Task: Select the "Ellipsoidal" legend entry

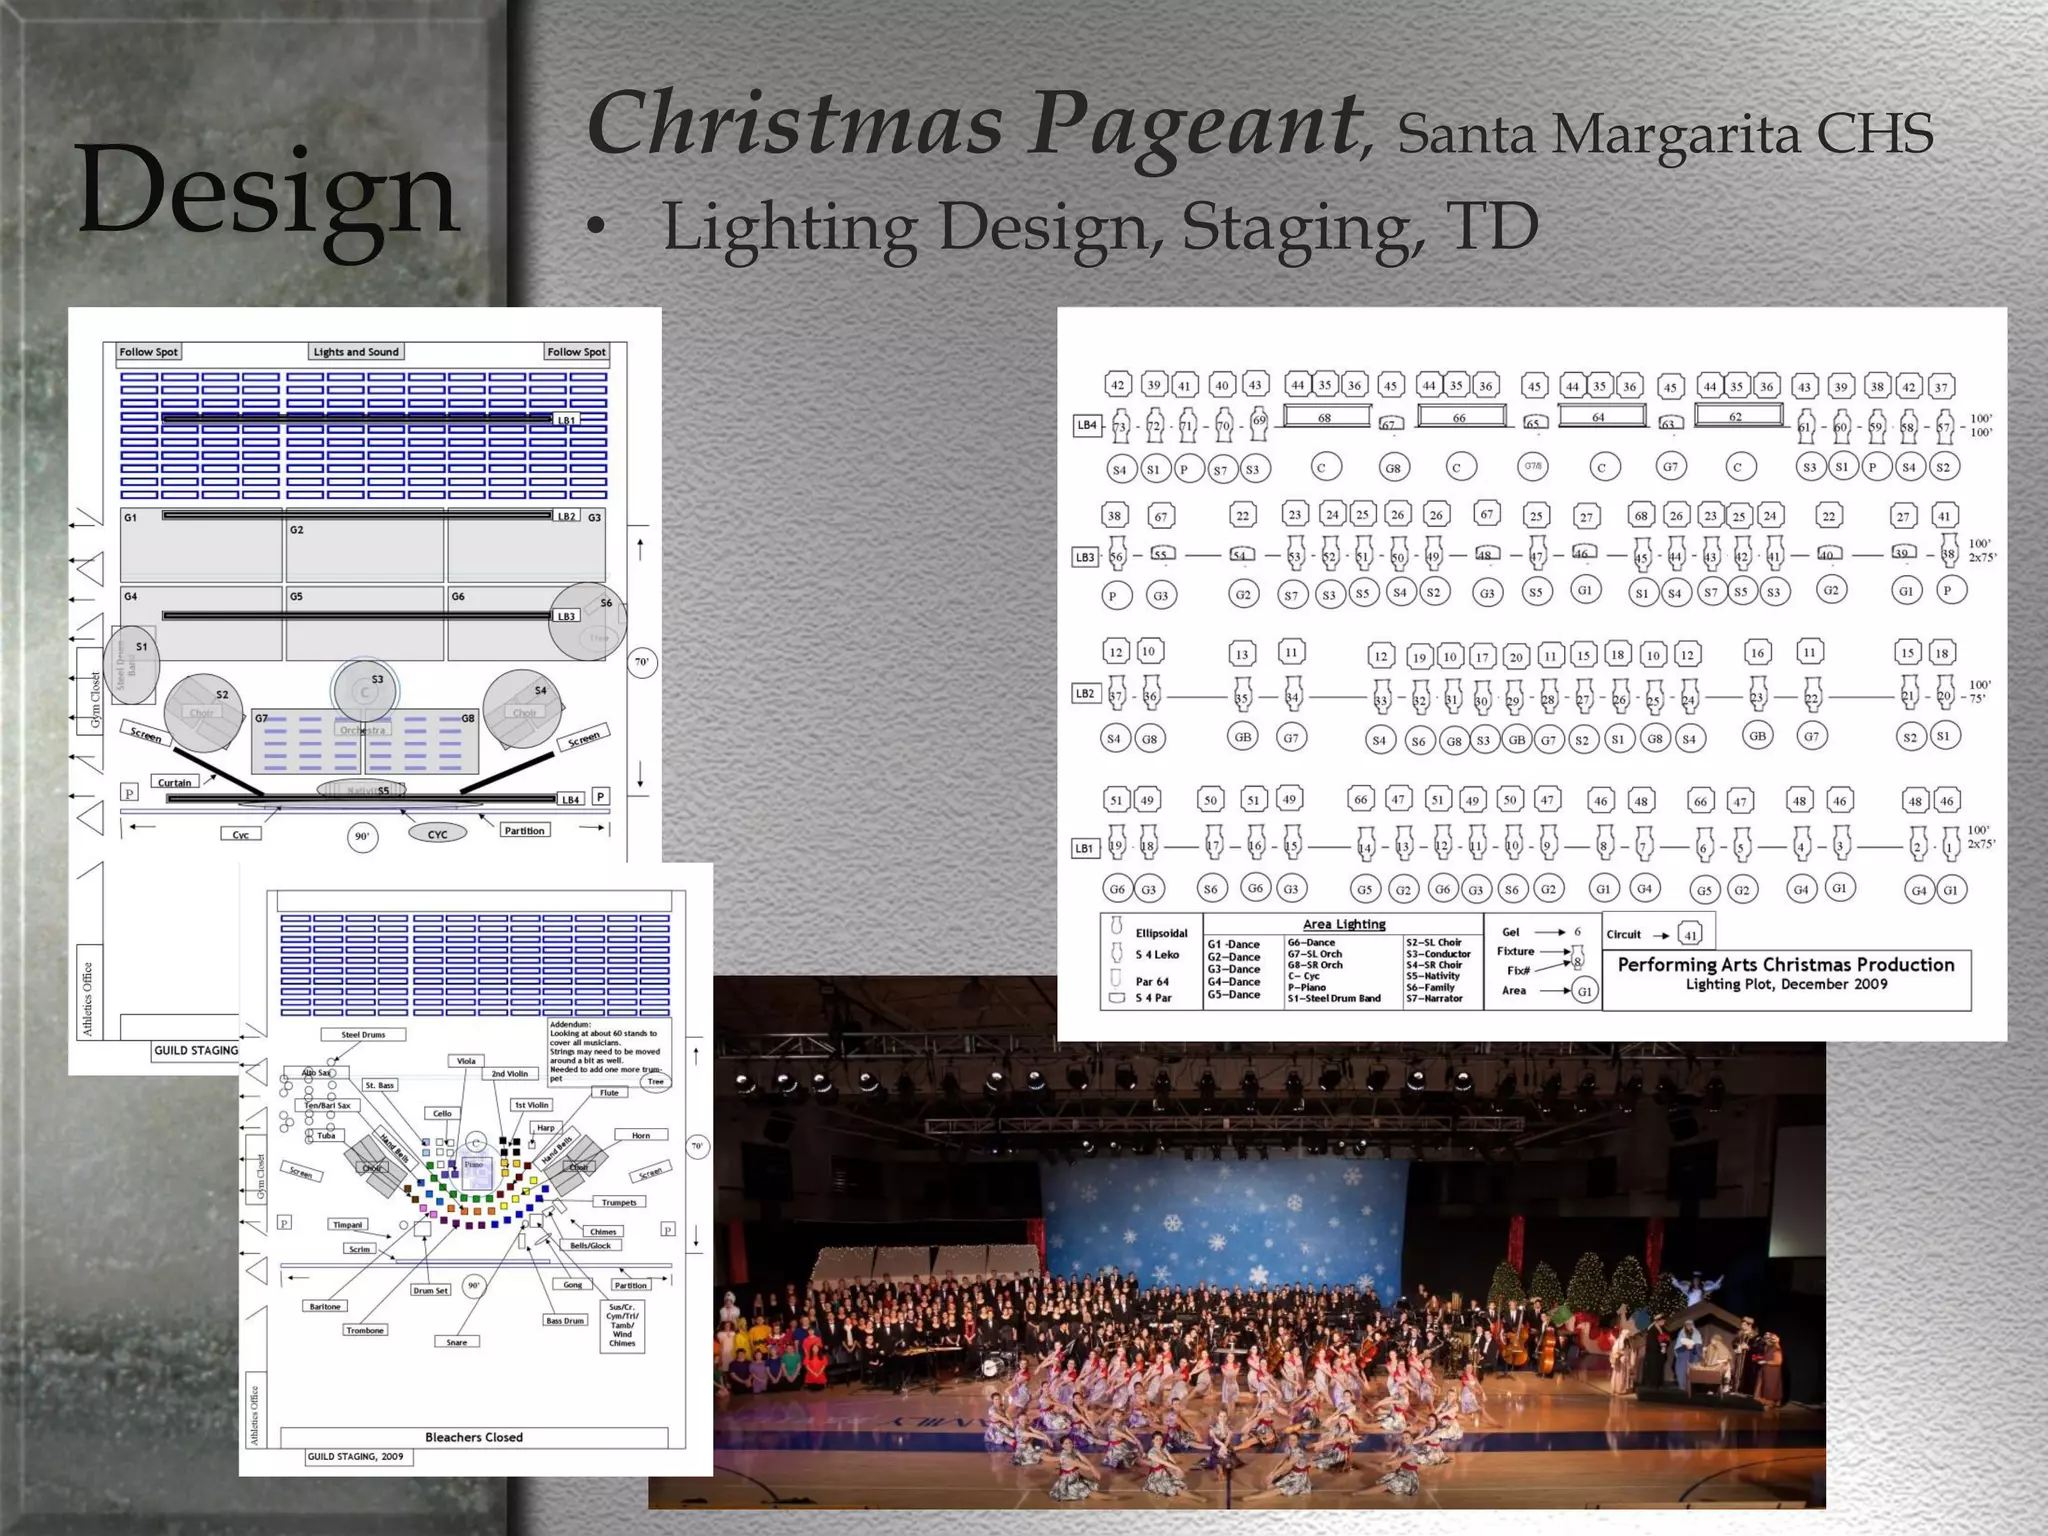Action: (1161, 933)
